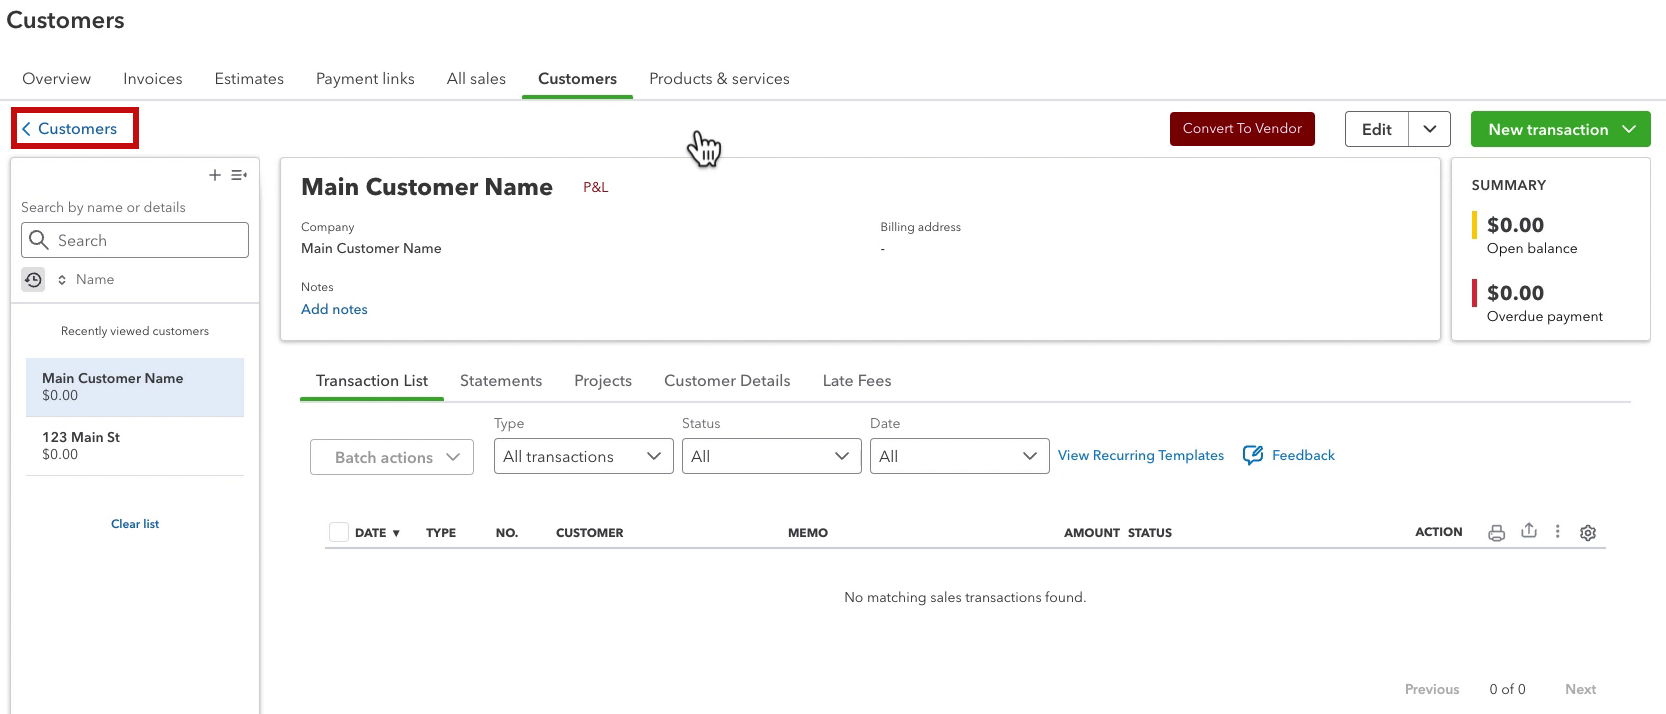Collapse the customer list panel icon

[x=239, y=175]
